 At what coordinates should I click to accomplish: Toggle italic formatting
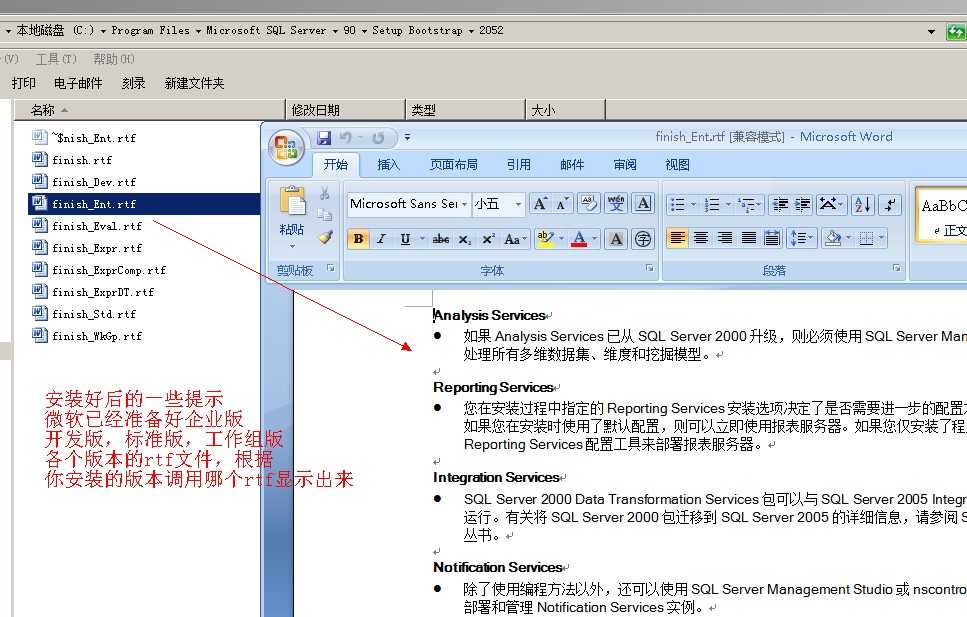click(x=382, y=239)
